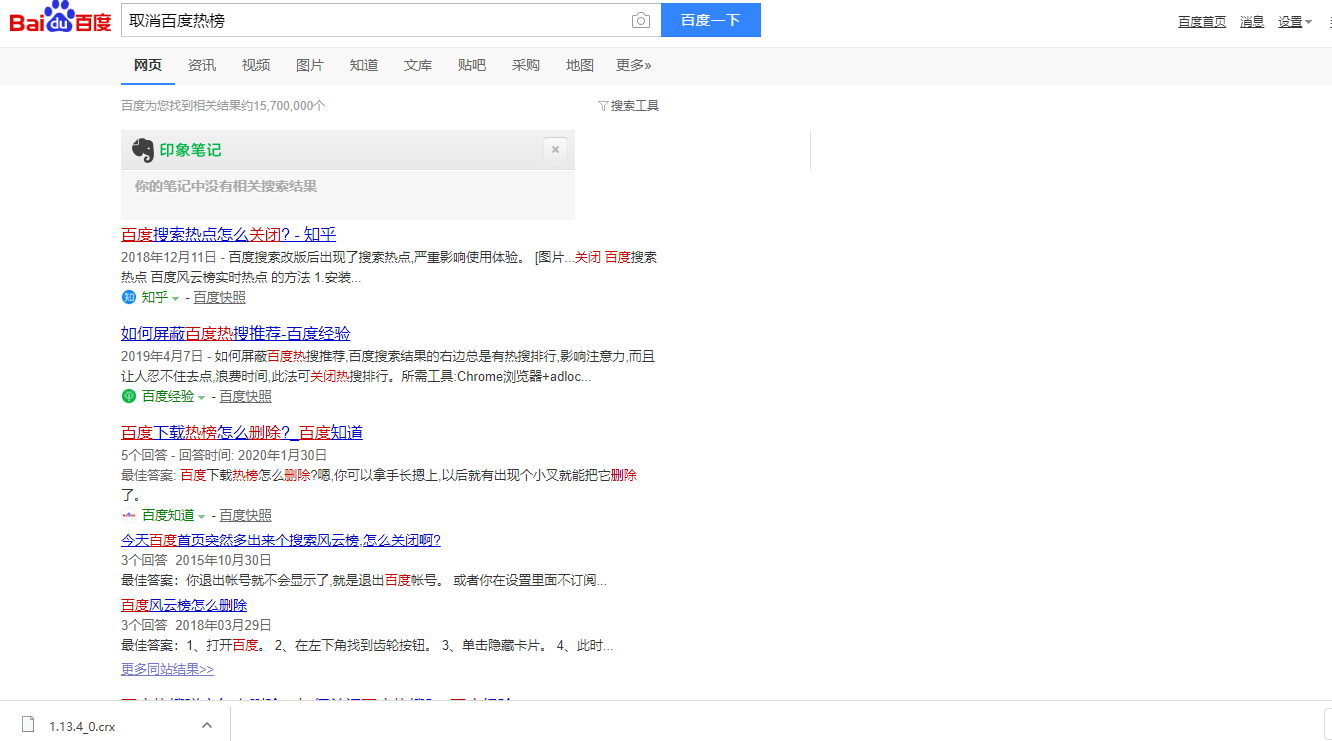Image resolution: width=1332 pixels, height=741 pixels.
Task: Click the 你的笔记中没有相关搜索结果 message
Action: pos(226,186)
